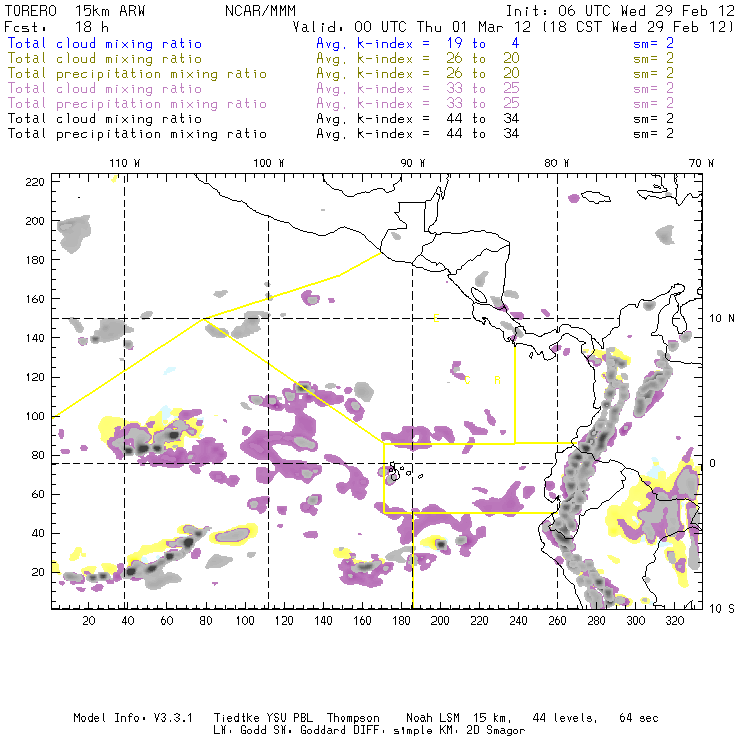Click the 'Noah LSM' footer text
The width and height of the screenshot is (740, 740).
tap(433, 718)
